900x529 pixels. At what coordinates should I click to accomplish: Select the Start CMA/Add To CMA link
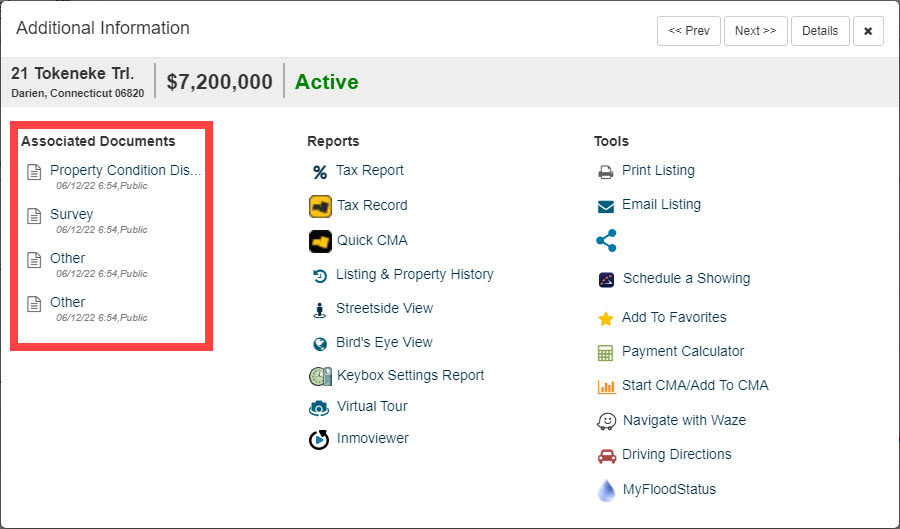click(695, 385)
